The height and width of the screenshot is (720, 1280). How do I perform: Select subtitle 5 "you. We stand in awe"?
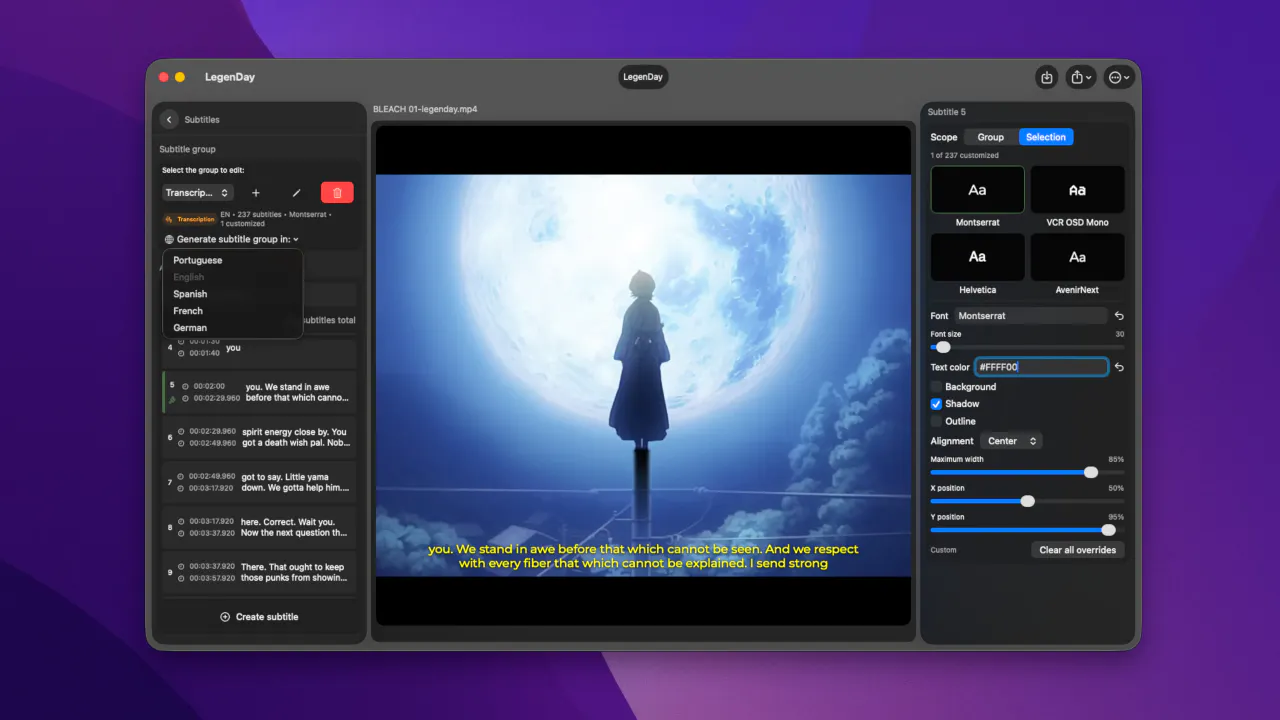coord(259,392)
